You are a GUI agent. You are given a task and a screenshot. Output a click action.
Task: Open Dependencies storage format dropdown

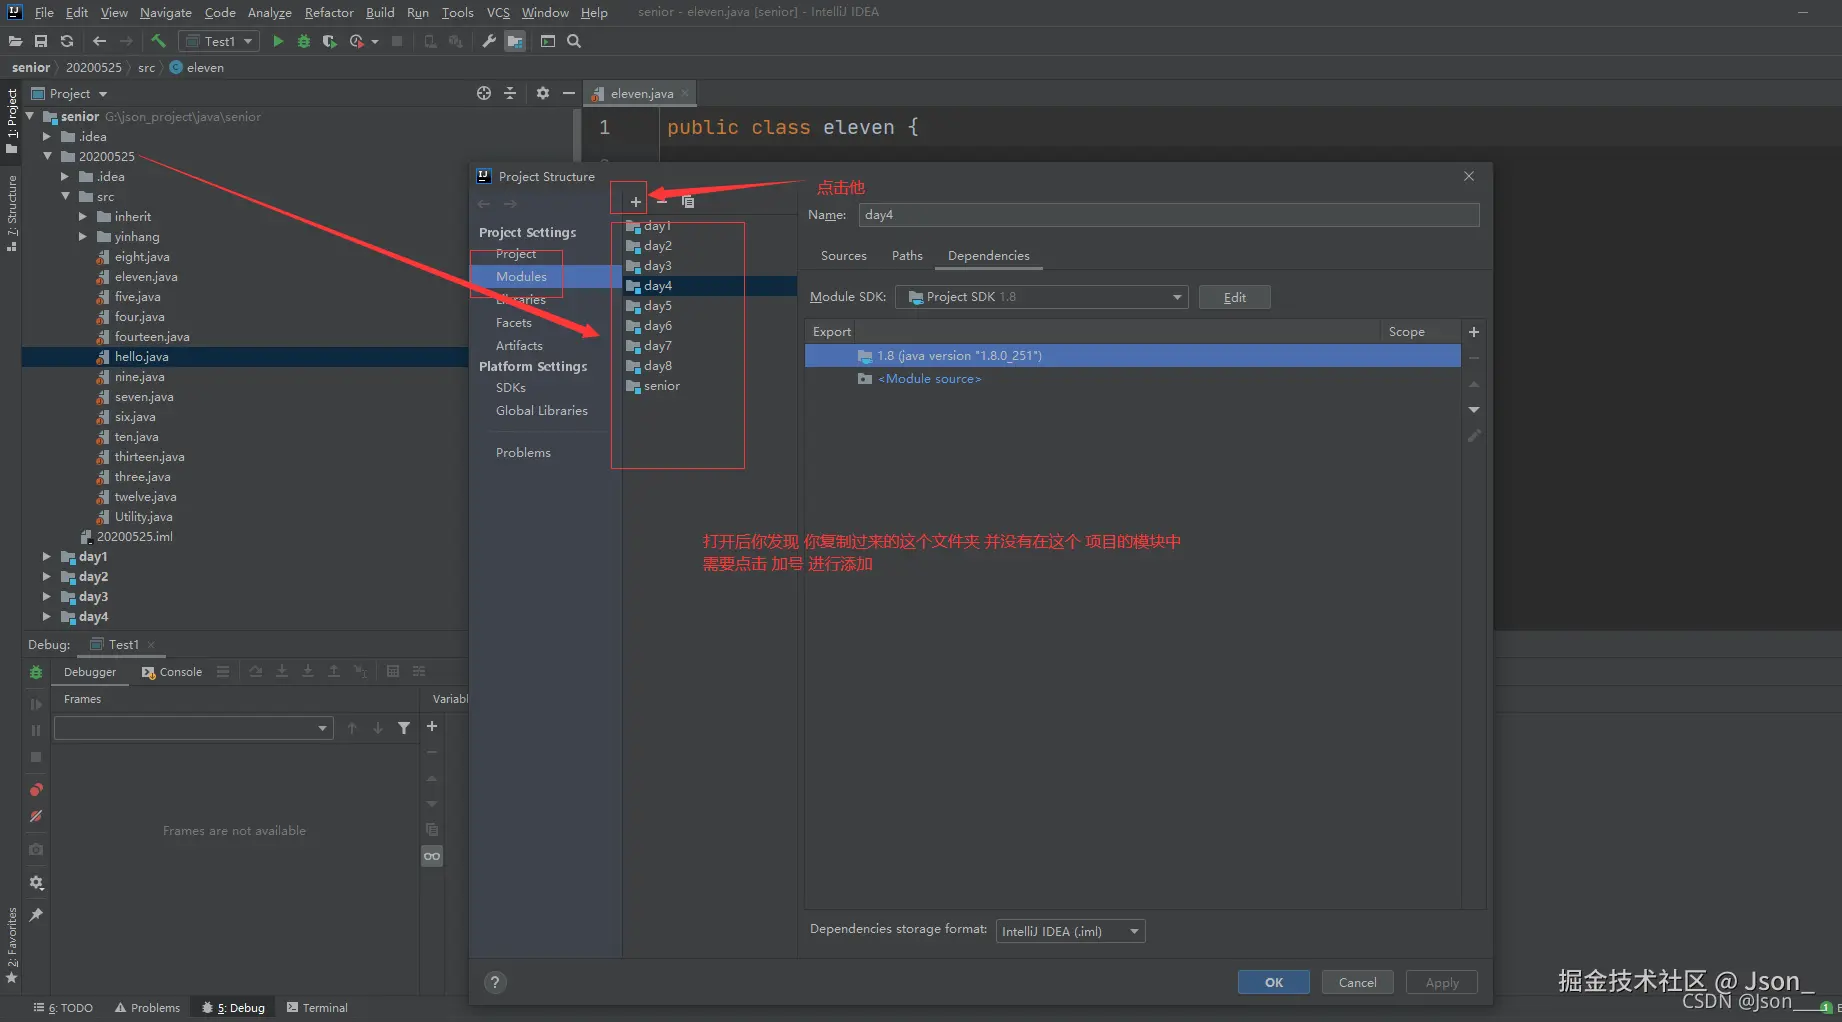tap(1070, 931)
